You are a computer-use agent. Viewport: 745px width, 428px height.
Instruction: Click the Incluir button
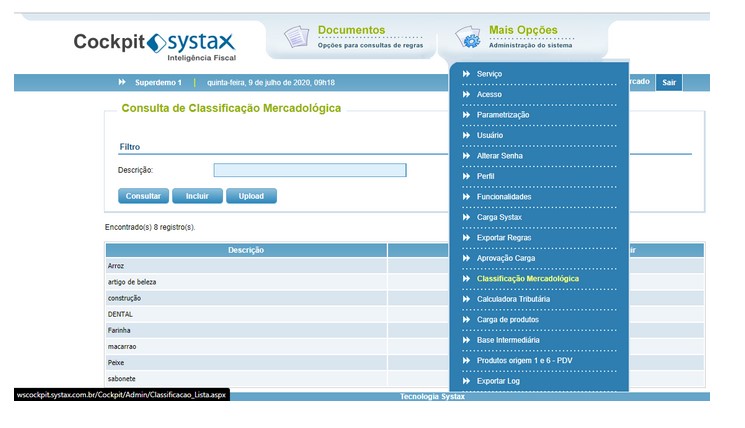click(197, 196)
